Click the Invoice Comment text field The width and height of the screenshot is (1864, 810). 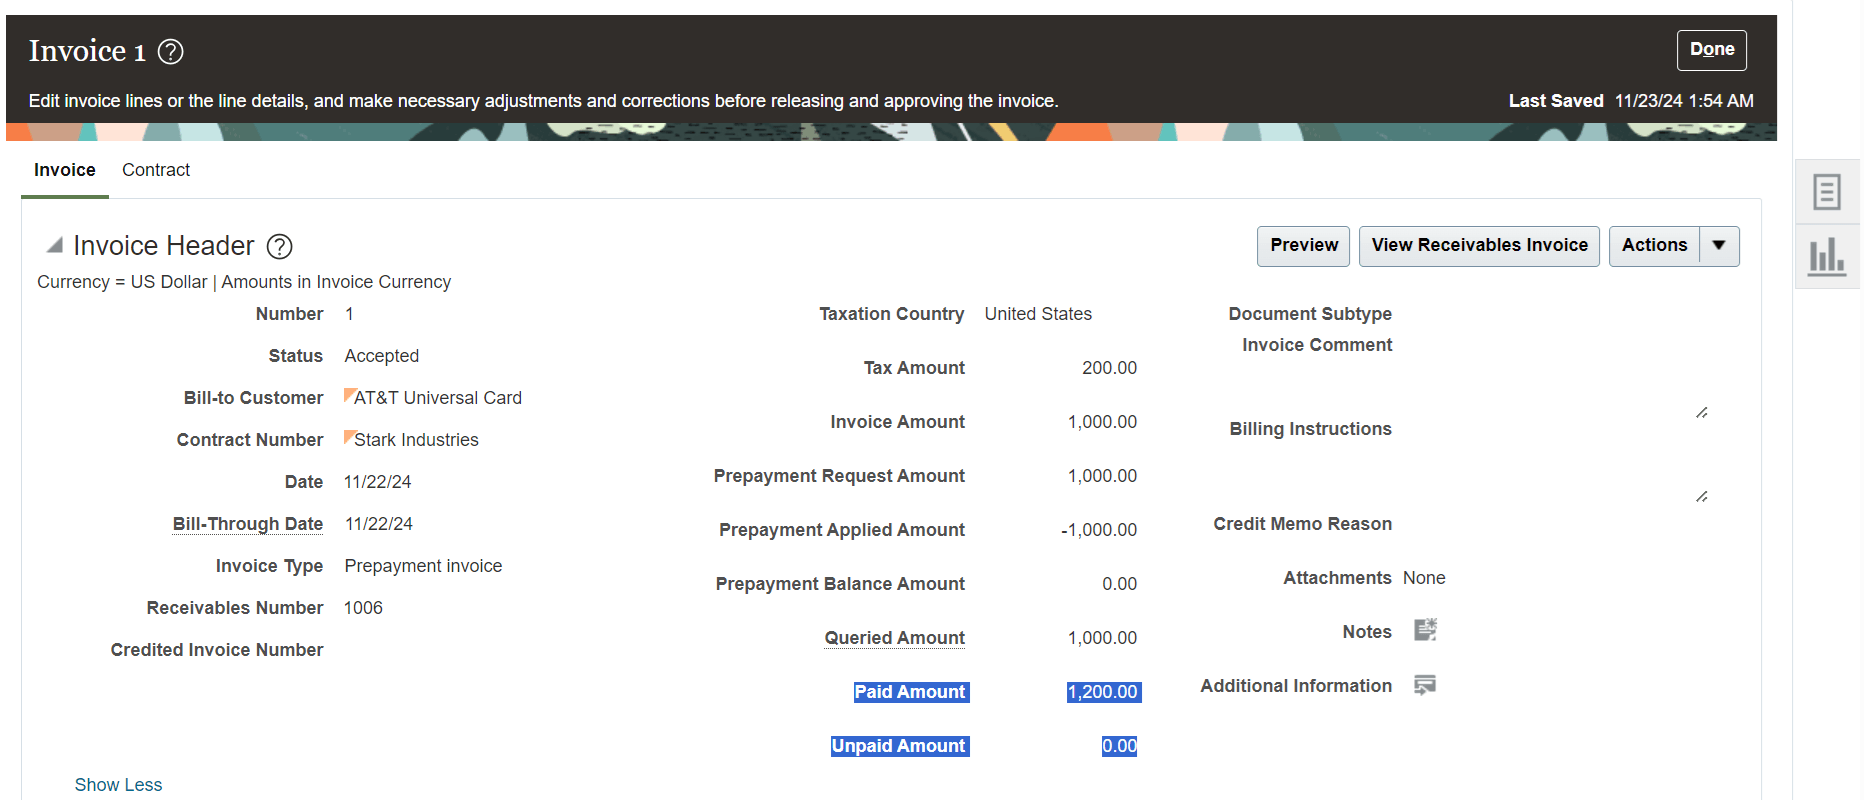coord(1555,376)
